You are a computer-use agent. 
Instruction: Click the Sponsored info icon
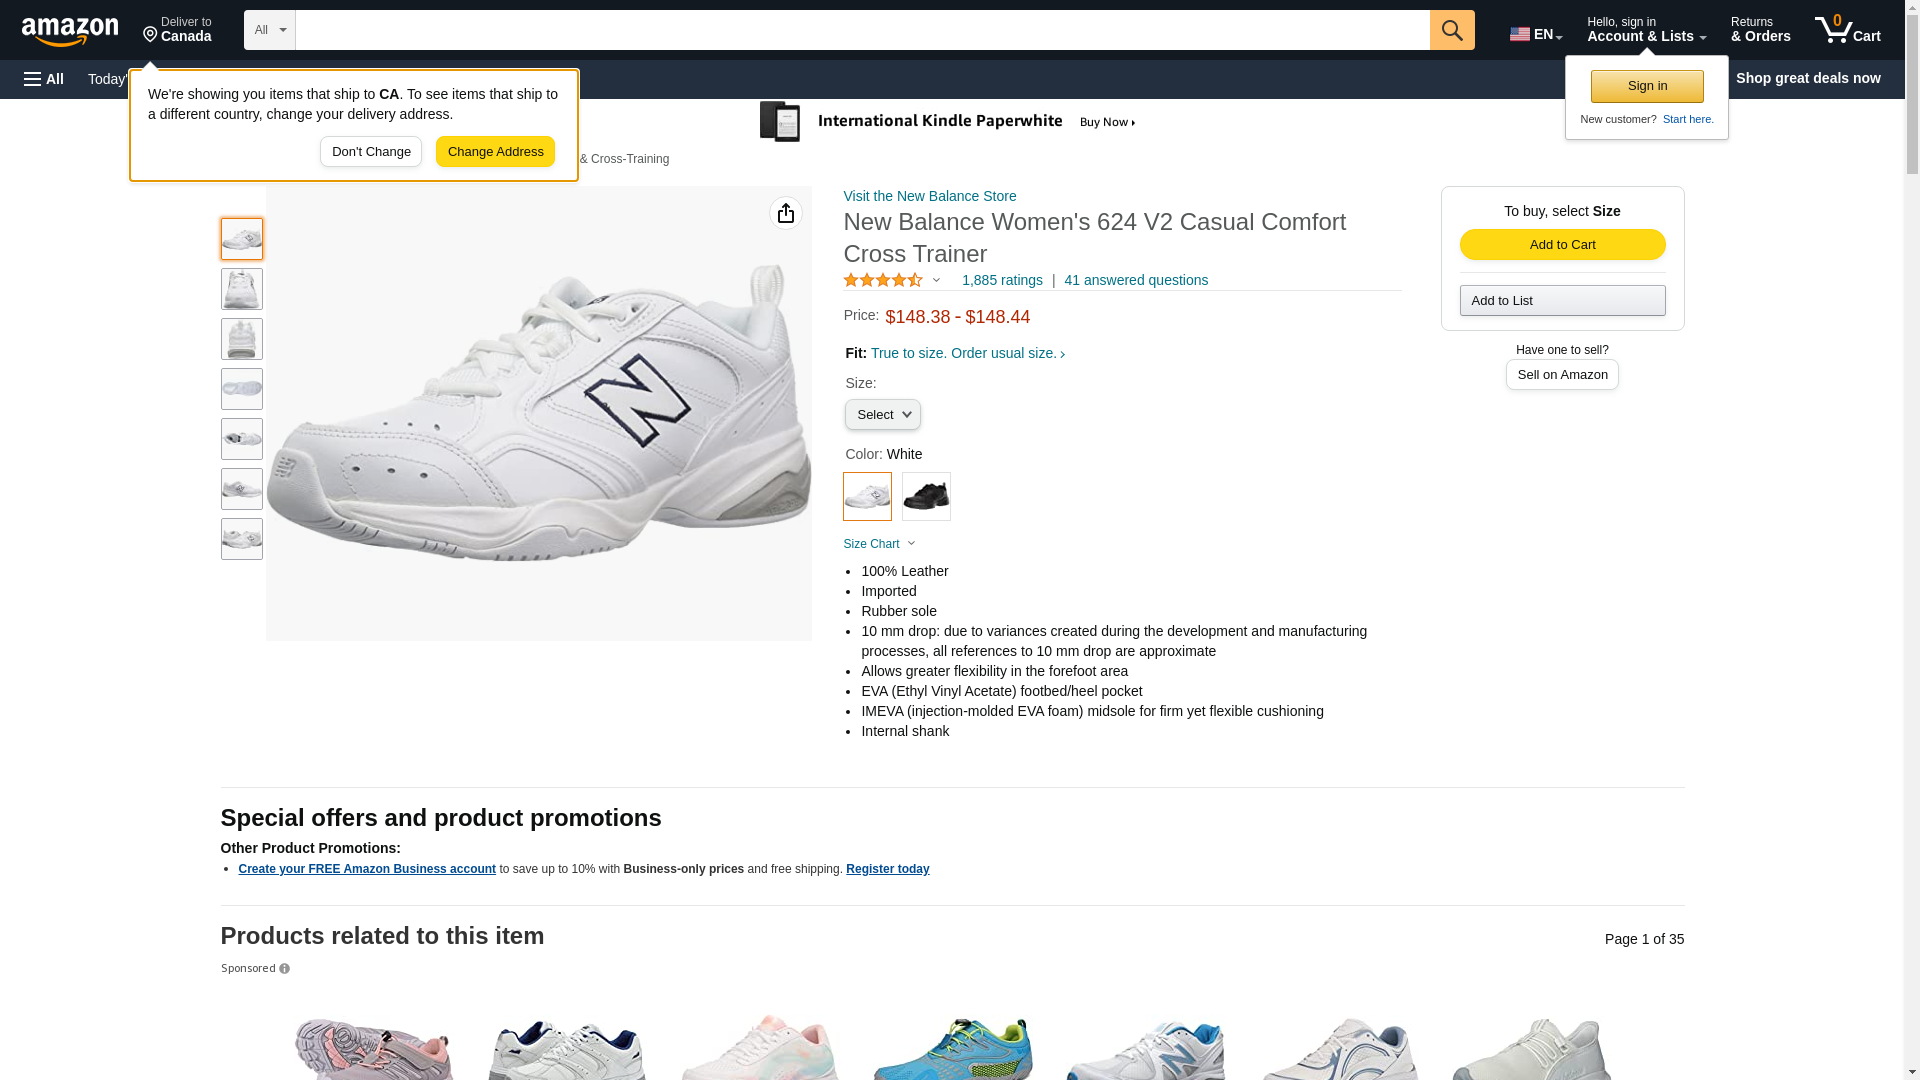(285, 969)
